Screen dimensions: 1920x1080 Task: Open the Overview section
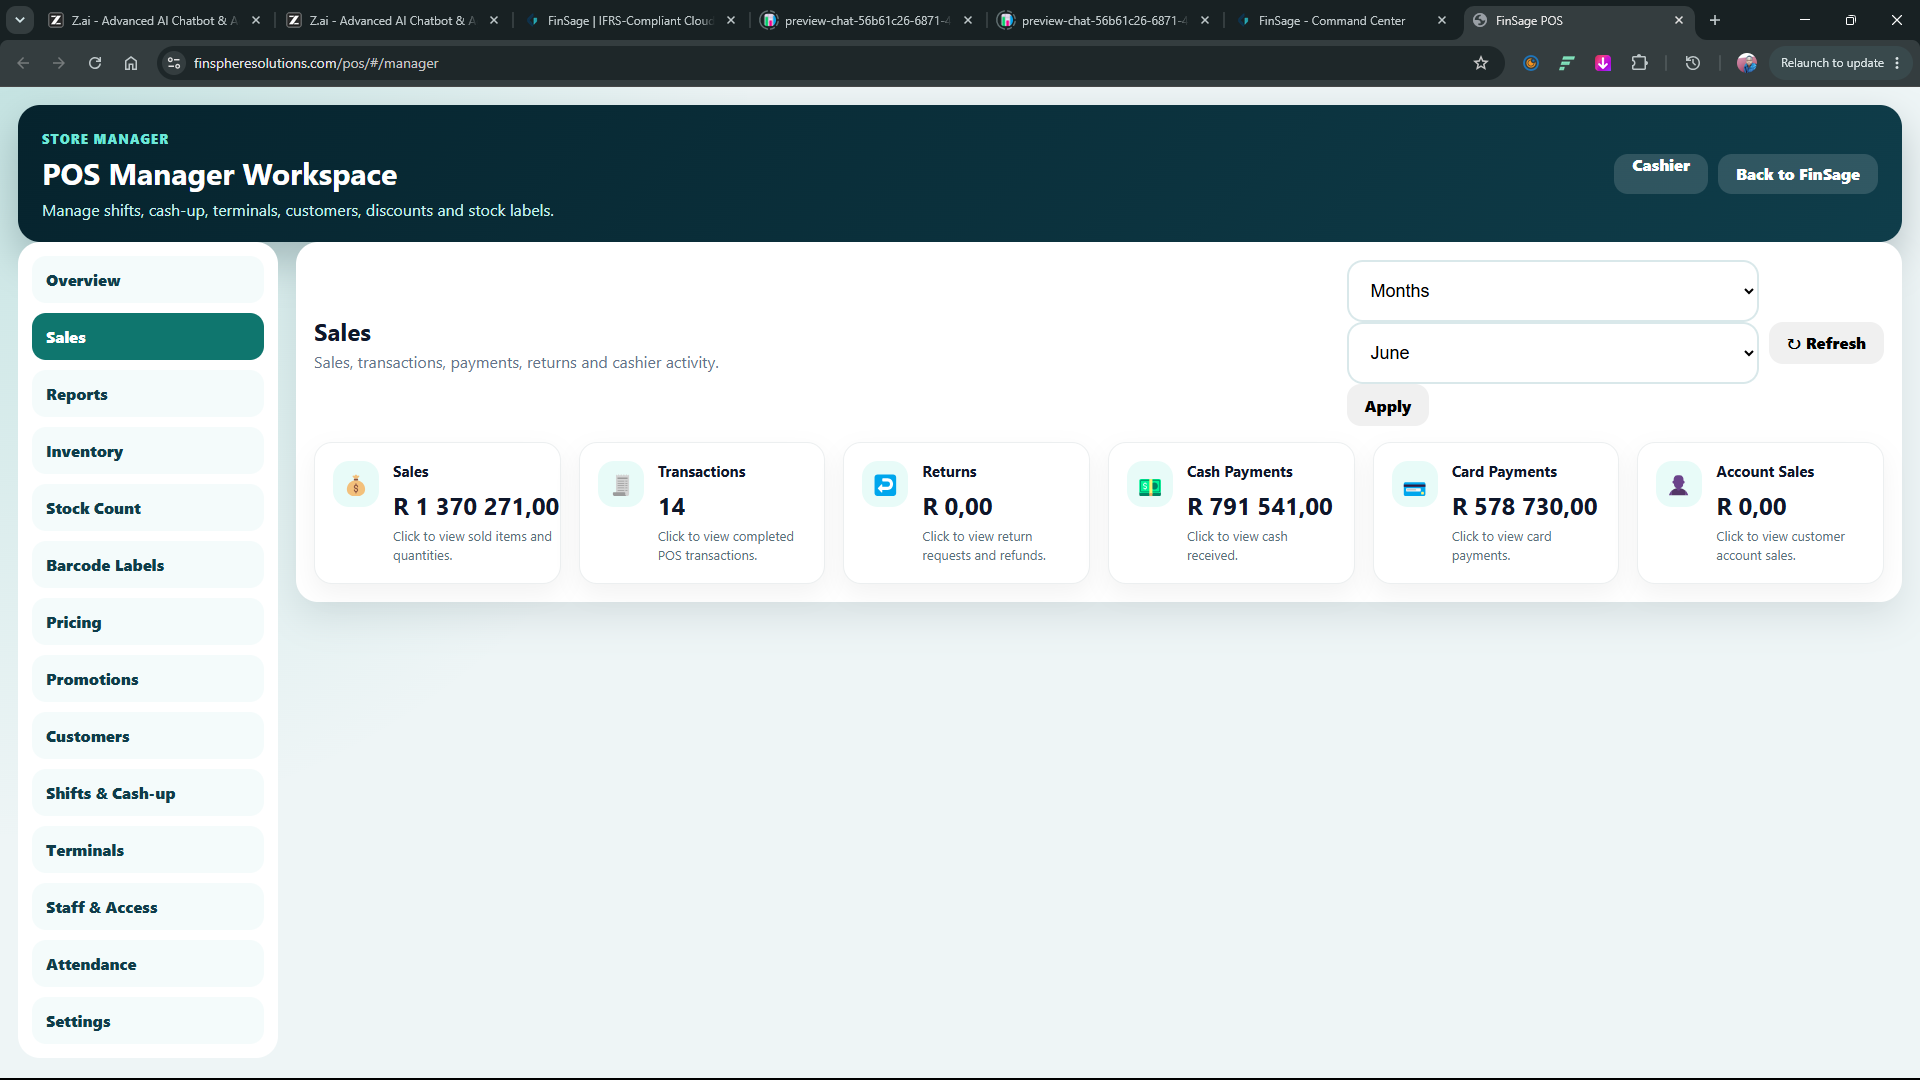pyautogui.click(x=148, y=280)
